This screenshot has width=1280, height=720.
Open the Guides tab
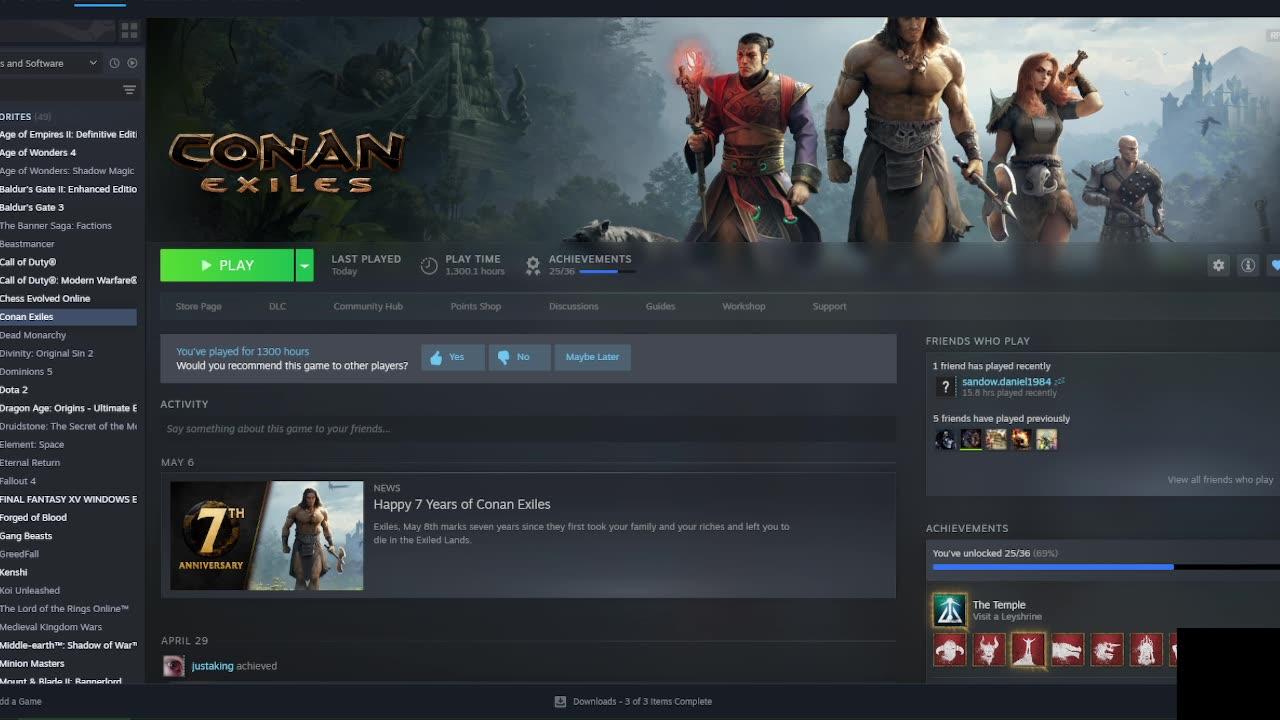660,307
